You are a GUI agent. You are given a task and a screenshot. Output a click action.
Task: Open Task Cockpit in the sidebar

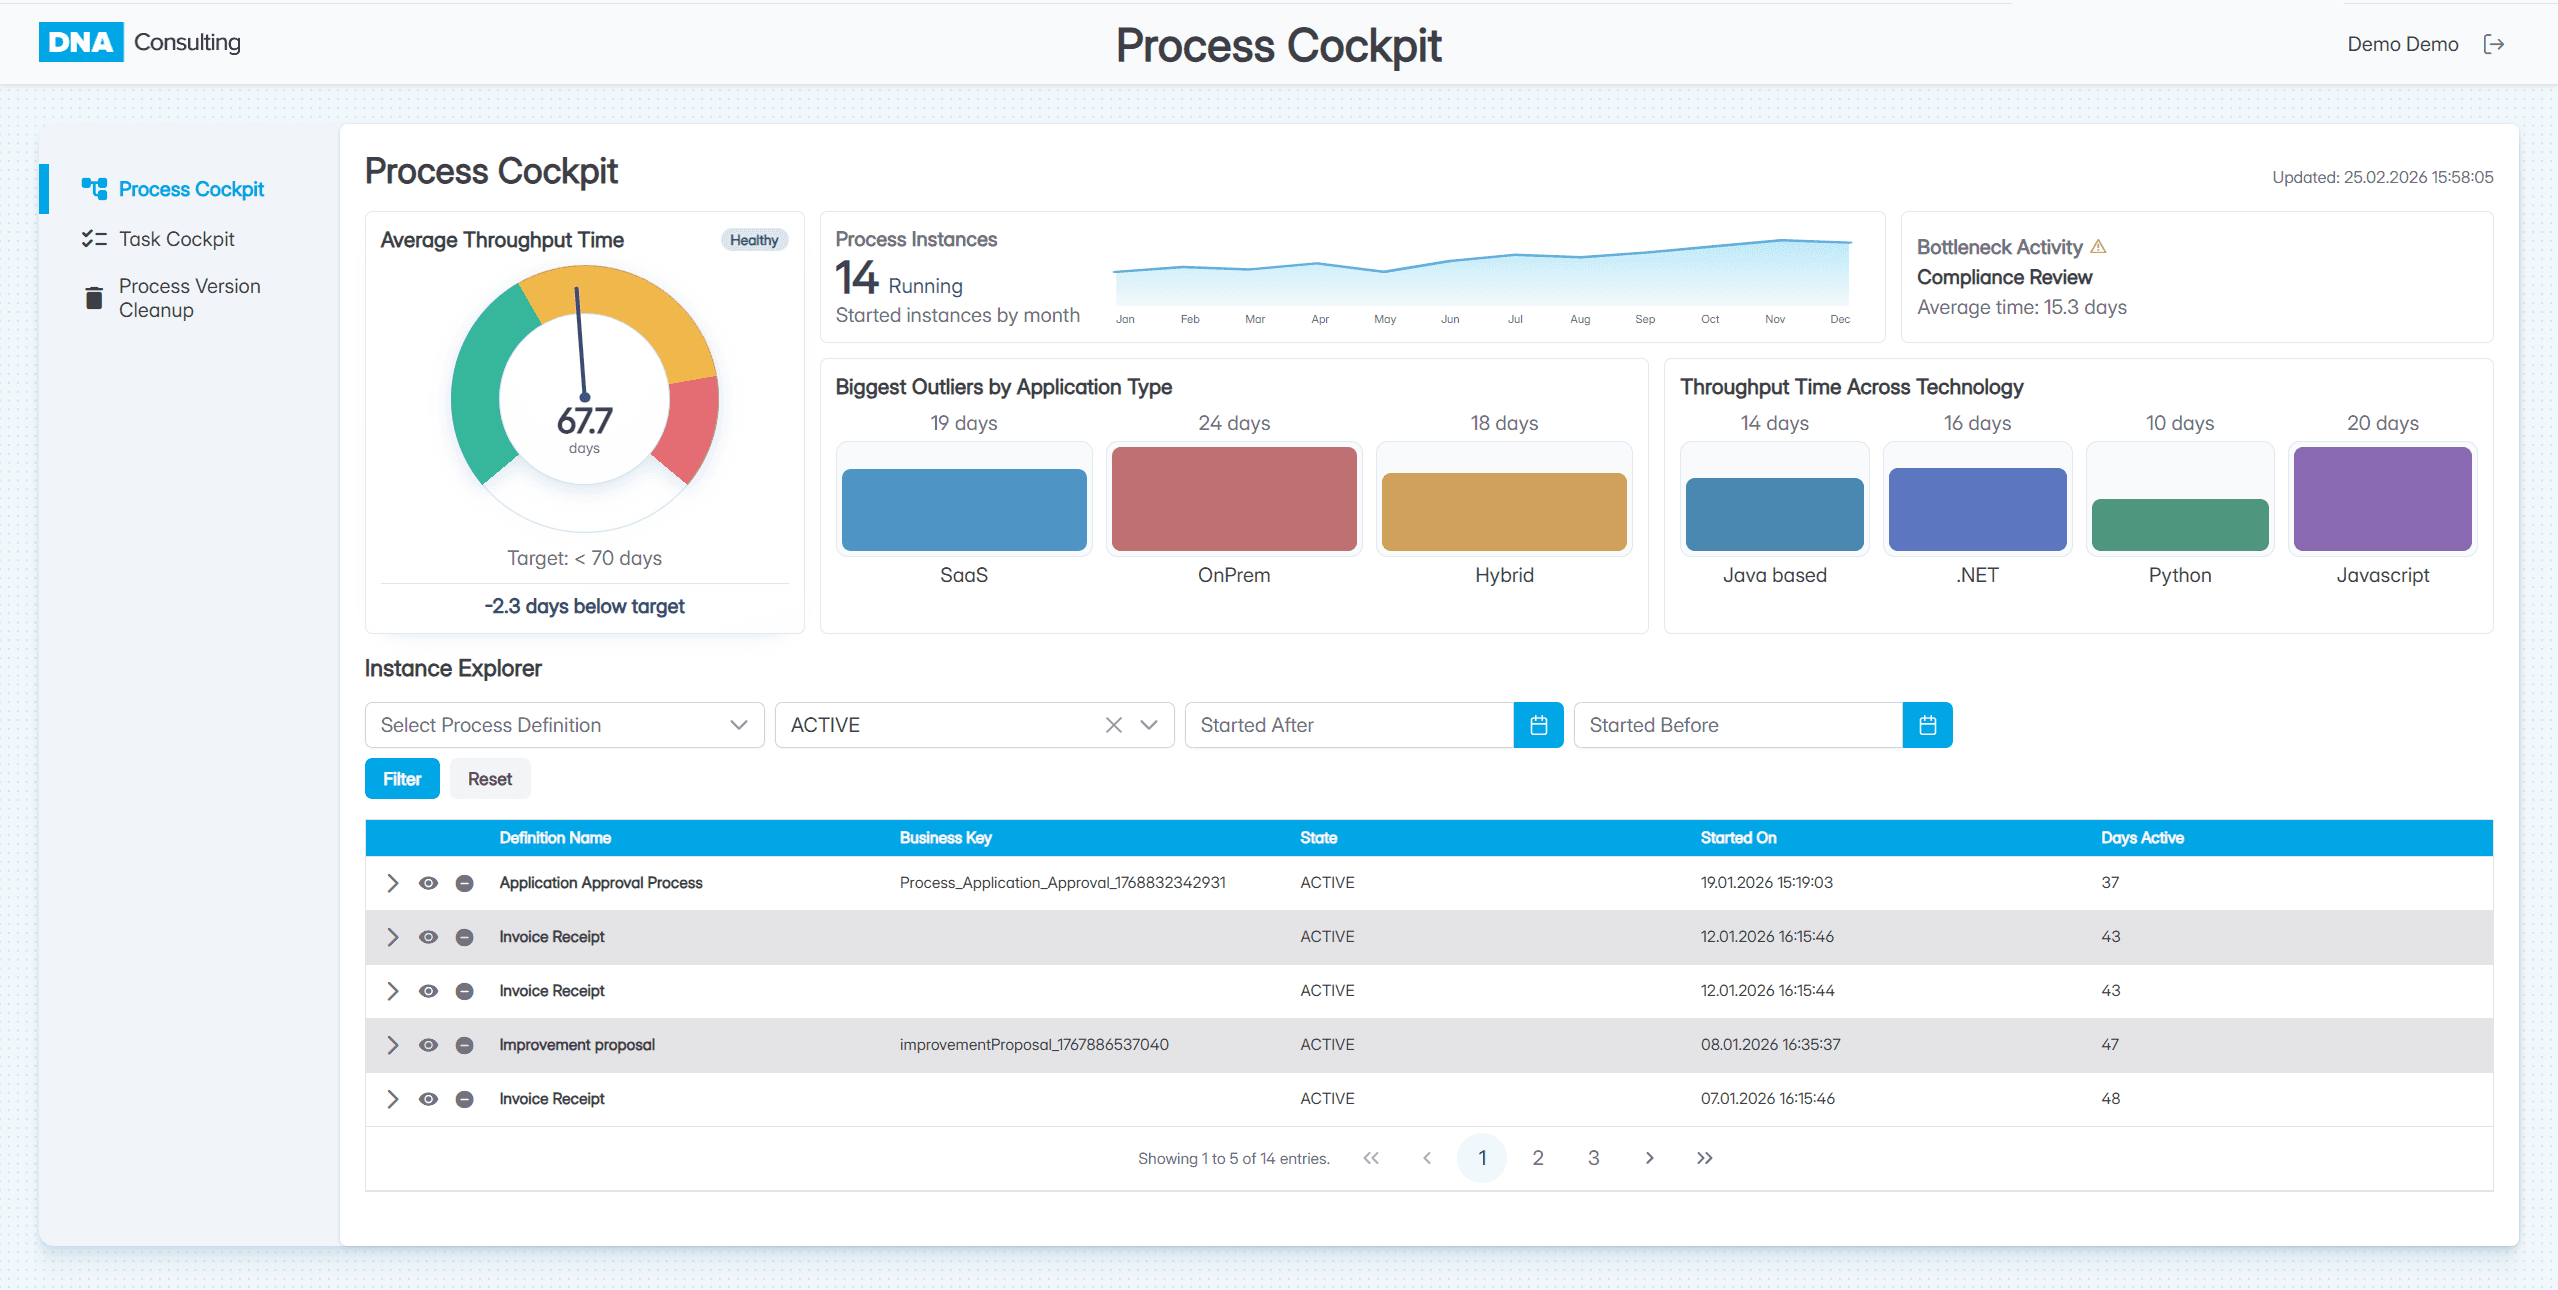pyautogui.click(x=176, y=239)
